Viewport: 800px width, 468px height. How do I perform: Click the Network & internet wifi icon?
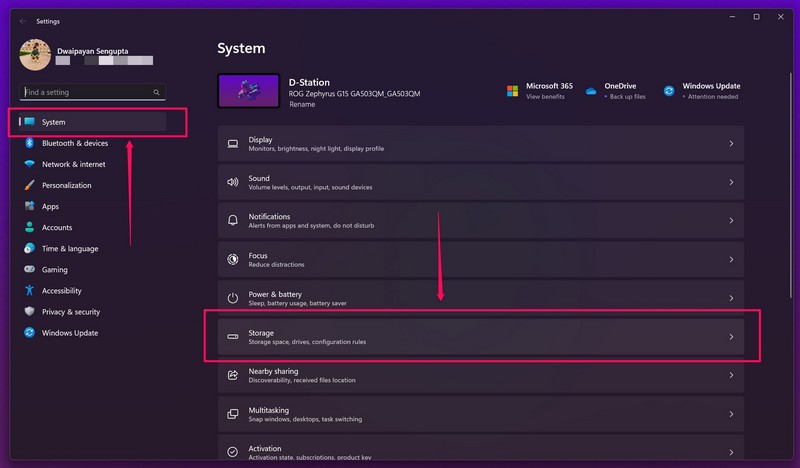point(30,164)
